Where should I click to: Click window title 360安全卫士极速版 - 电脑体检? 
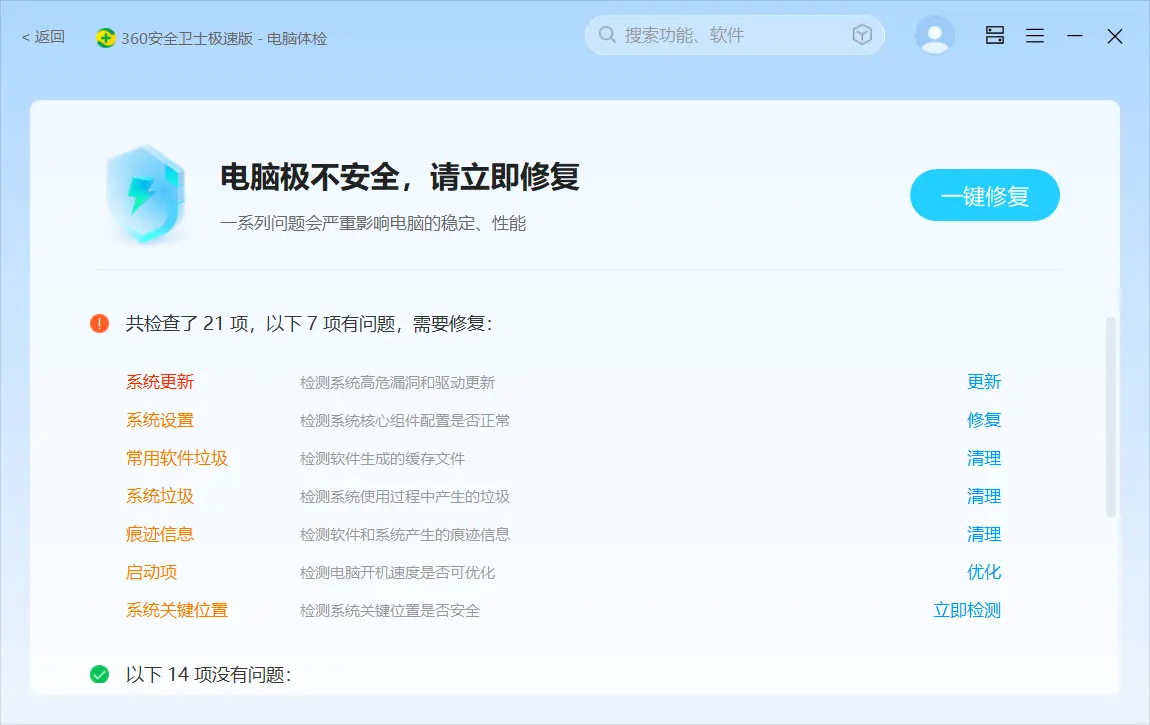click(224, 38)
